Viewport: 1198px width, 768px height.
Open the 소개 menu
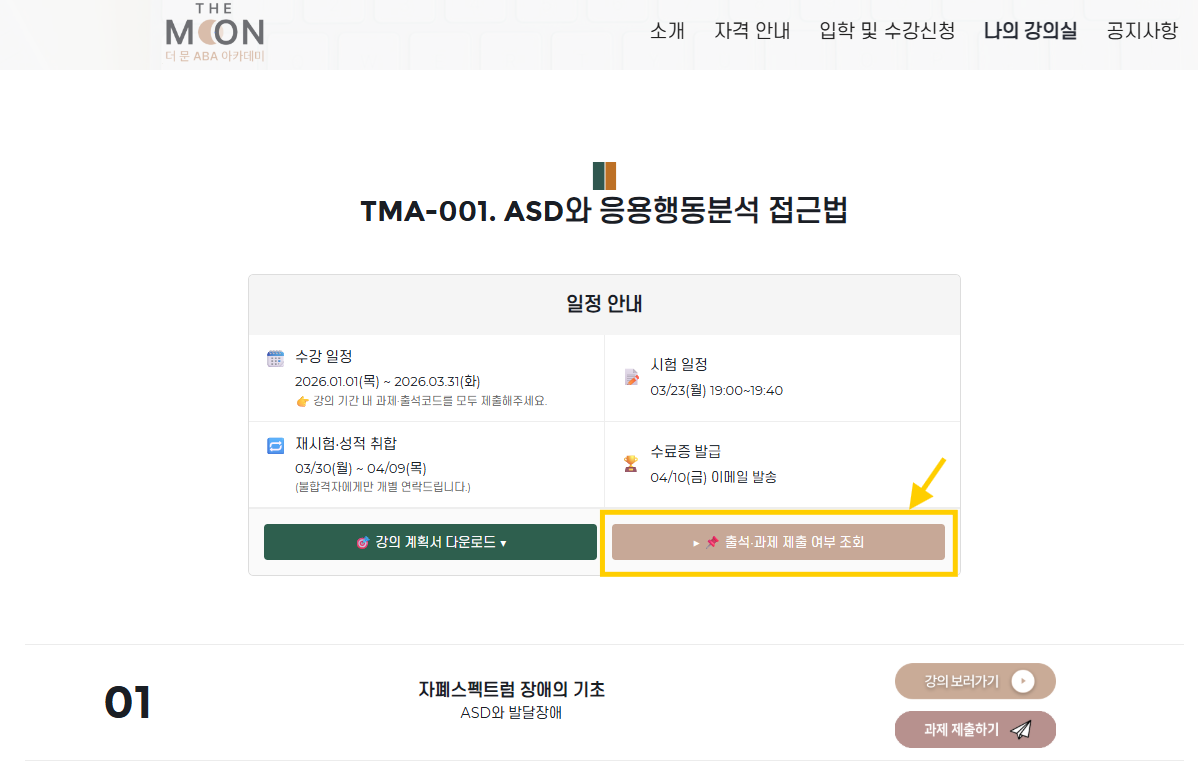click(x=667, y=31)
